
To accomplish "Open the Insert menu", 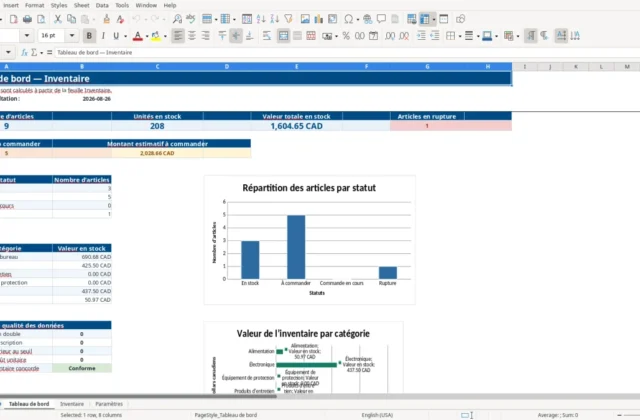I will click(10, 5).
